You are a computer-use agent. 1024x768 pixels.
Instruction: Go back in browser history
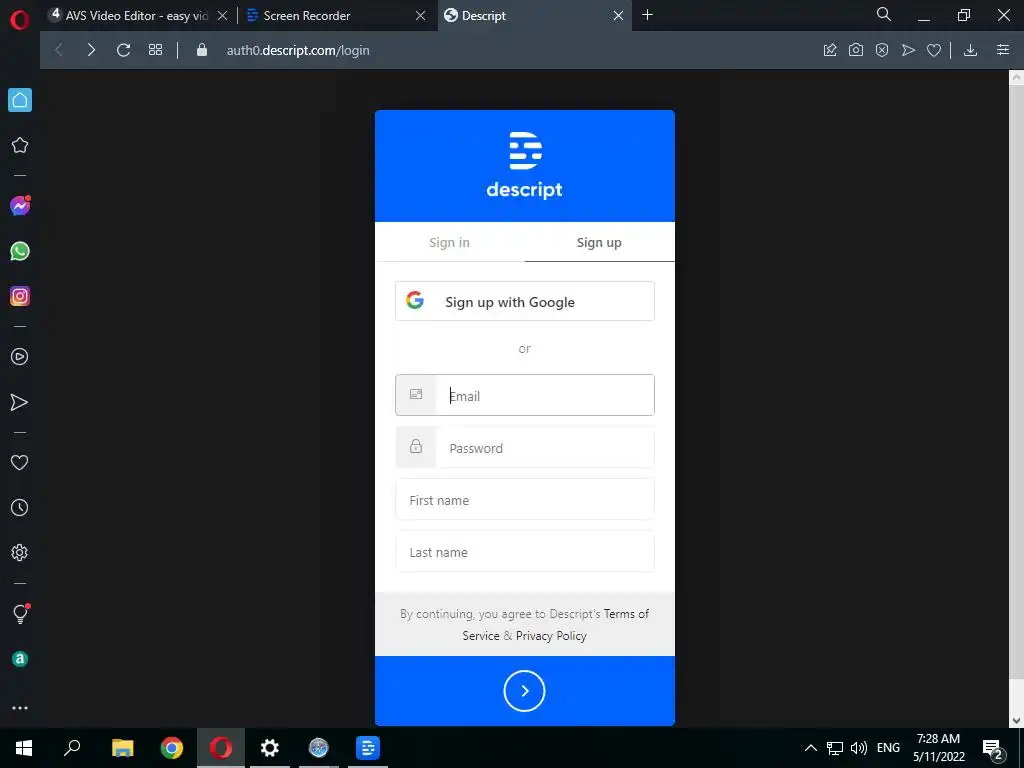point(59,50)
